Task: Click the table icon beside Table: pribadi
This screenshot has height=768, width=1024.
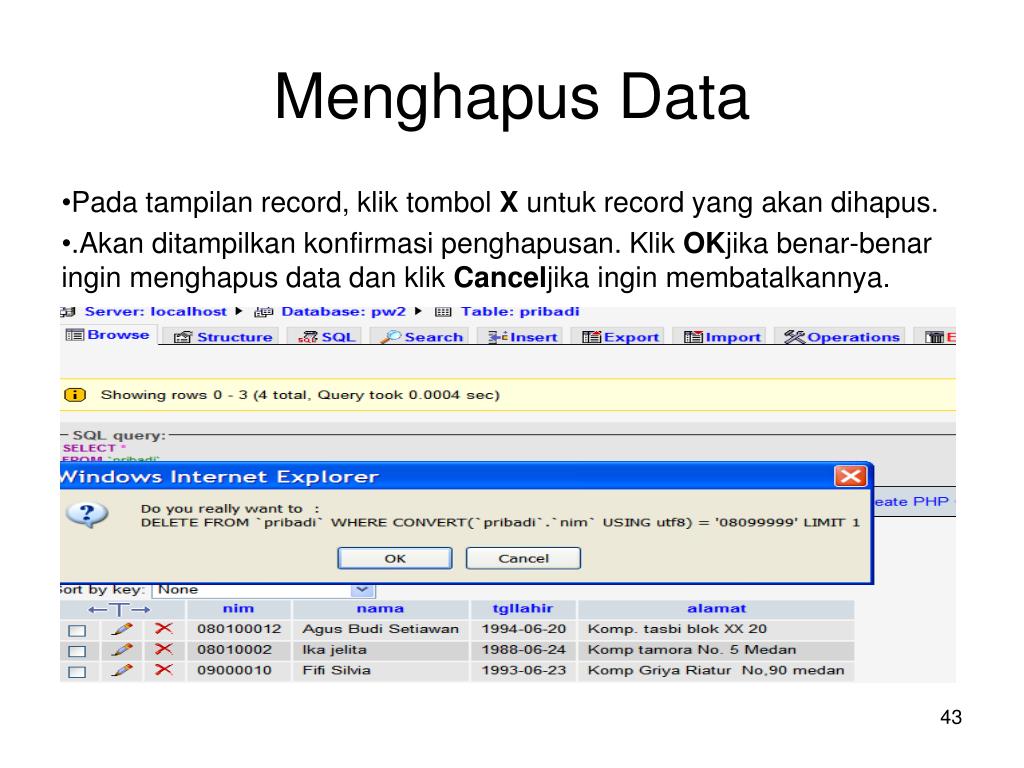Action: [443, 312]
